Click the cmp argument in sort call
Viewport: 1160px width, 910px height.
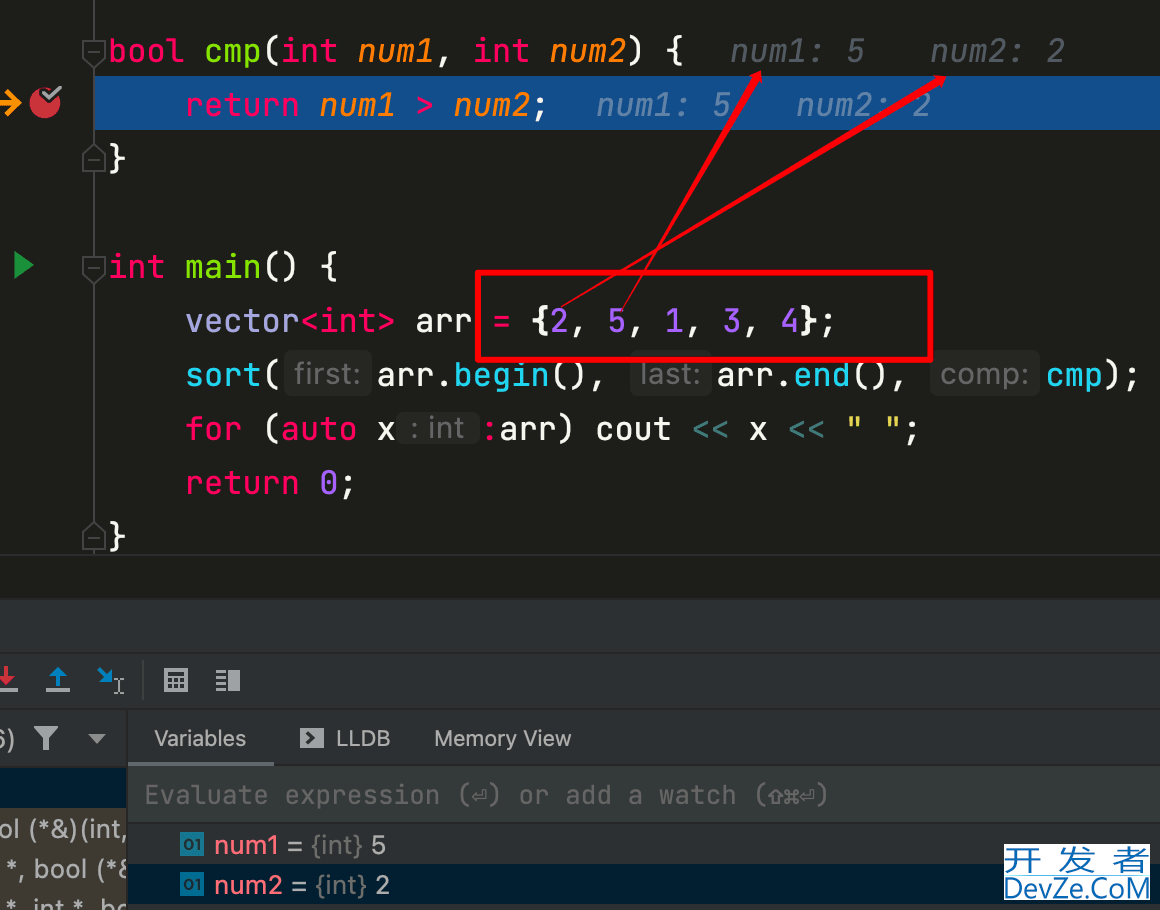(x=1074, y=375)
